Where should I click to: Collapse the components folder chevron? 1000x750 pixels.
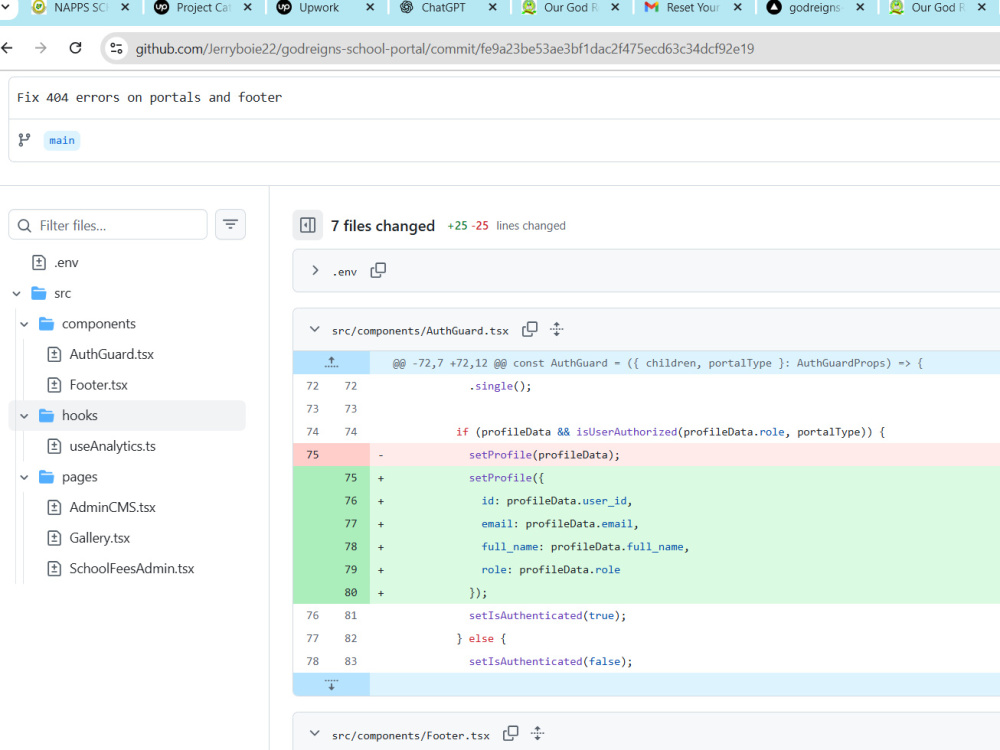coord(24,324)
